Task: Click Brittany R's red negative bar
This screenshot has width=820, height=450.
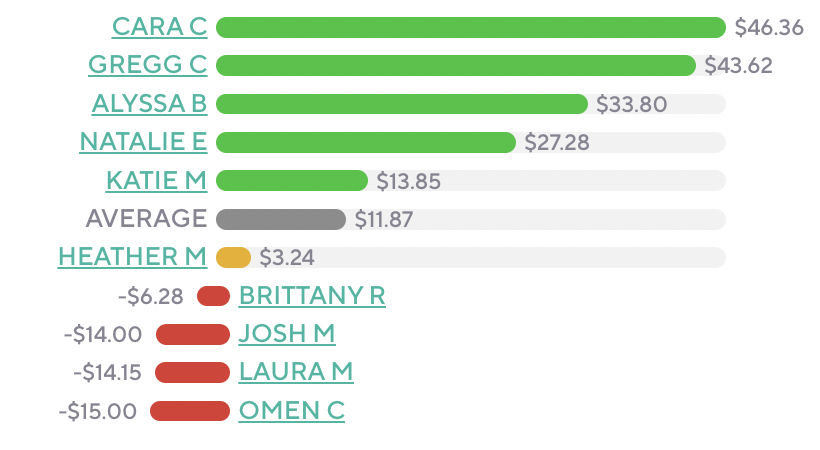Action: pyautogui.click(x=214, y=296)
